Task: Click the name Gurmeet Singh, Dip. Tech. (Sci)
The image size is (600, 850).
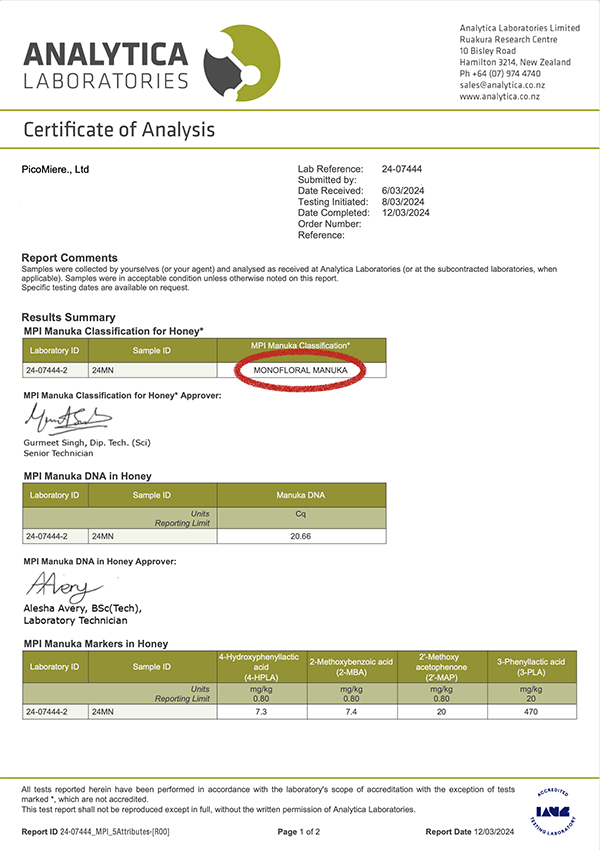Action: [x=87, y=443]
